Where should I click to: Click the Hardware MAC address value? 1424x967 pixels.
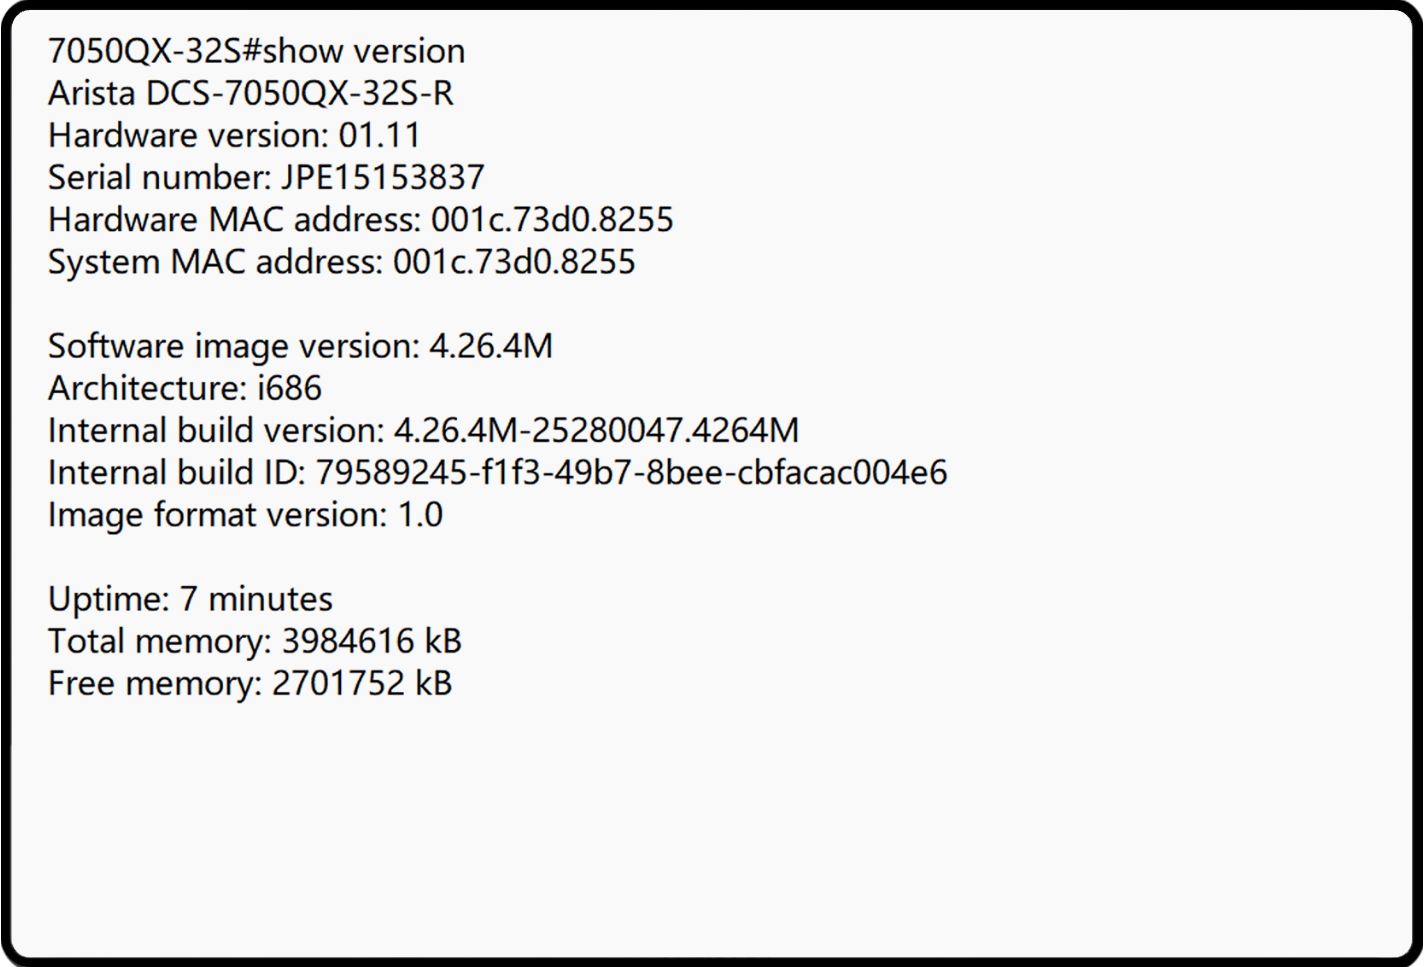click(552, 220)
